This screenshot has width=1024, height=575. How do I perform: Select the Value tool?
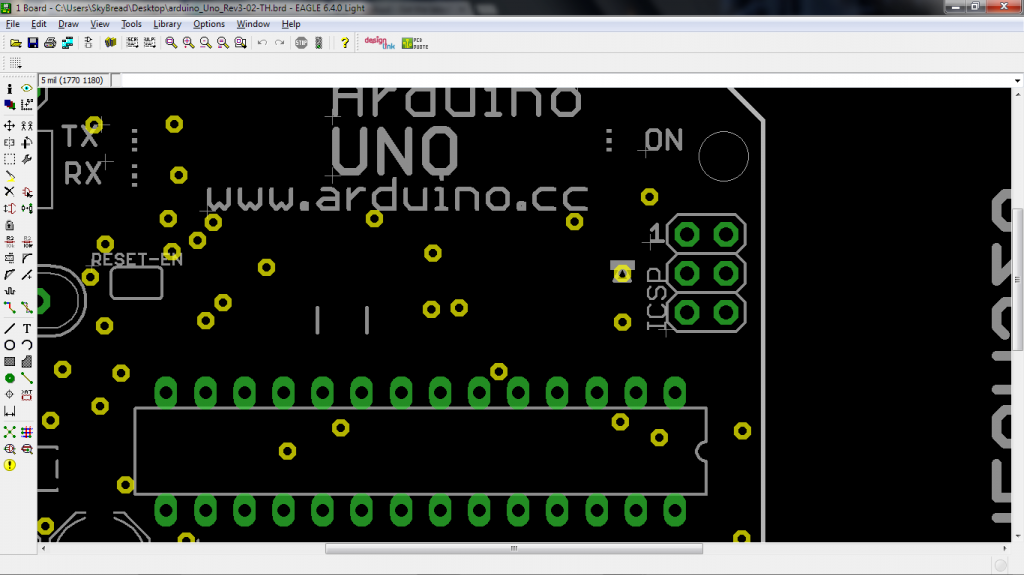tap(27, 242)
